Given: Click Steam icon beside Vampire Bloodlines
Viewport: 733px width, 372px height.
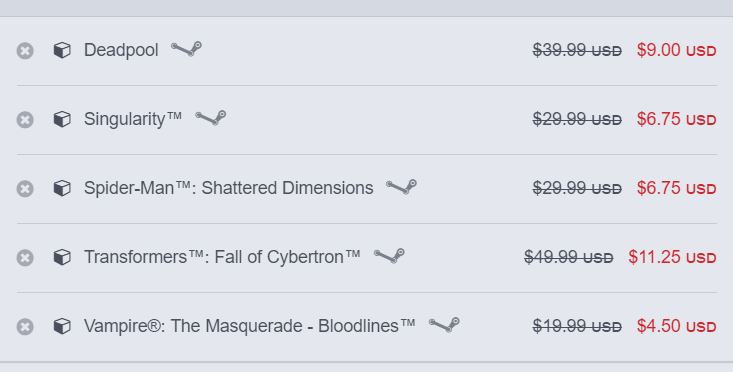Looking at the screenshot, I should pyautogui.click(x=444, y=325).
